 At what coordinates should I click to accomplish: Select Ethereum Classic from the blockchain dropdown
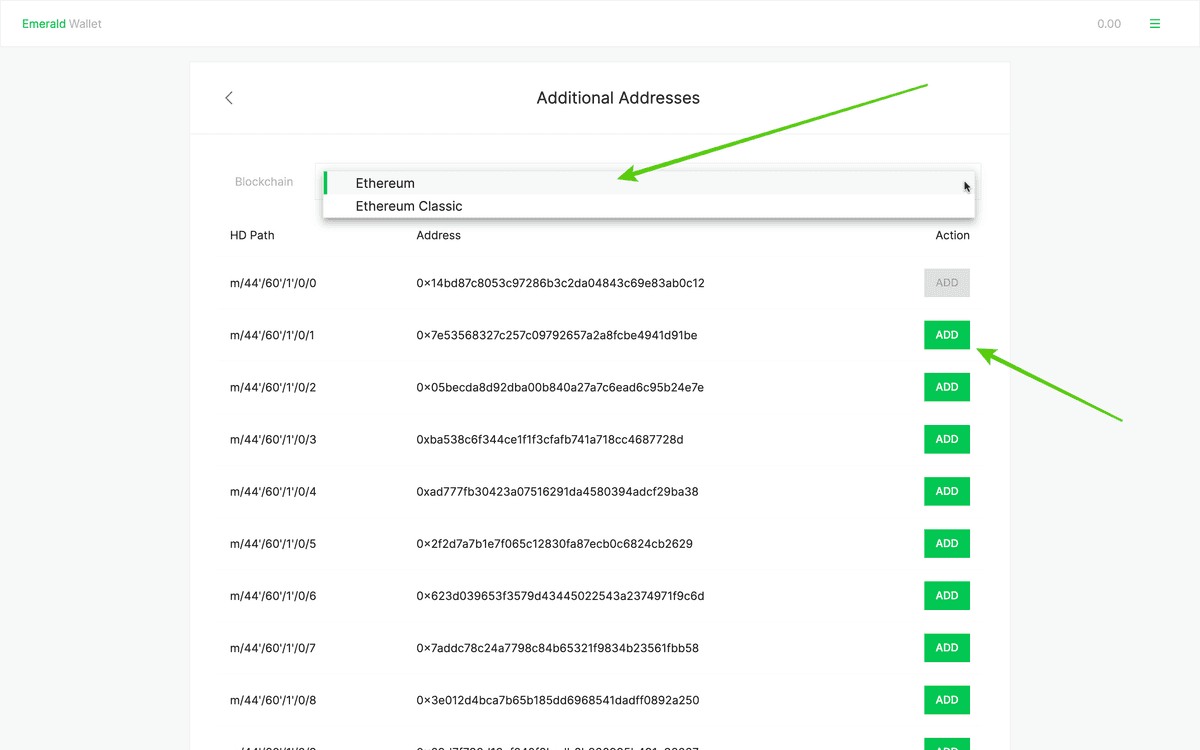coord(408,206)
